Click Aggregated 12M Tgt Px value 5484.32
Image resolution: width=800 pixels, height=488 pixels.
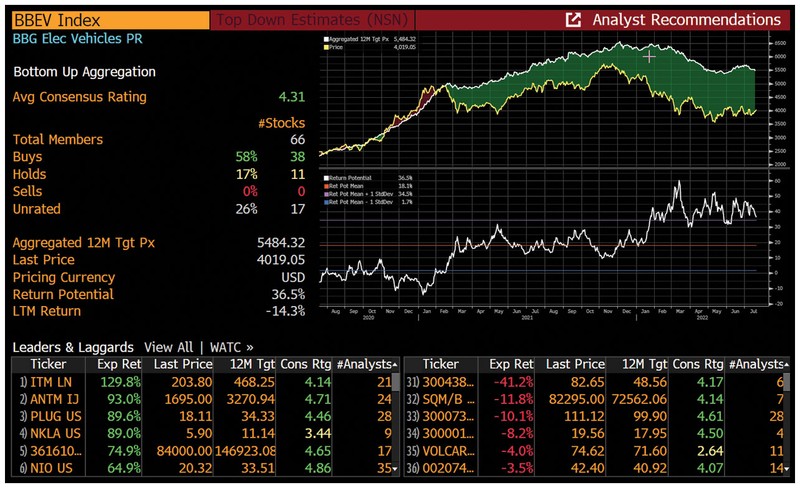(x=281, y=243)
